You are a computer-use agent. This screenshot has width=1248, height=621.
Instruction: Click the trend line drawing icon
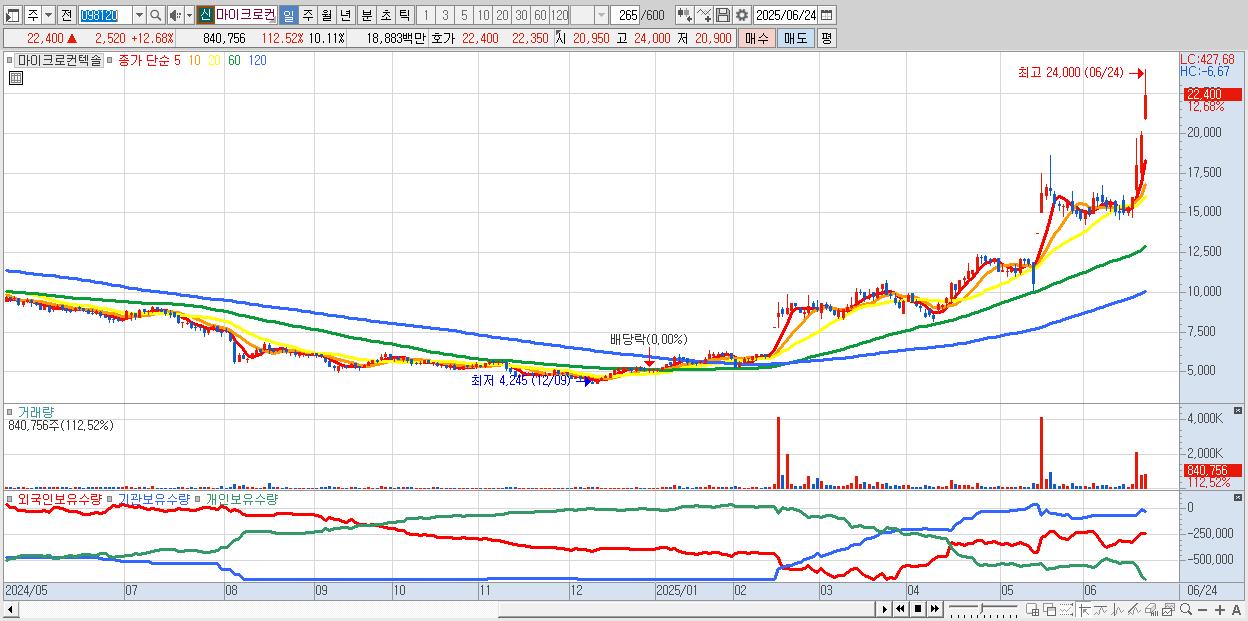tap(1134, 609)
